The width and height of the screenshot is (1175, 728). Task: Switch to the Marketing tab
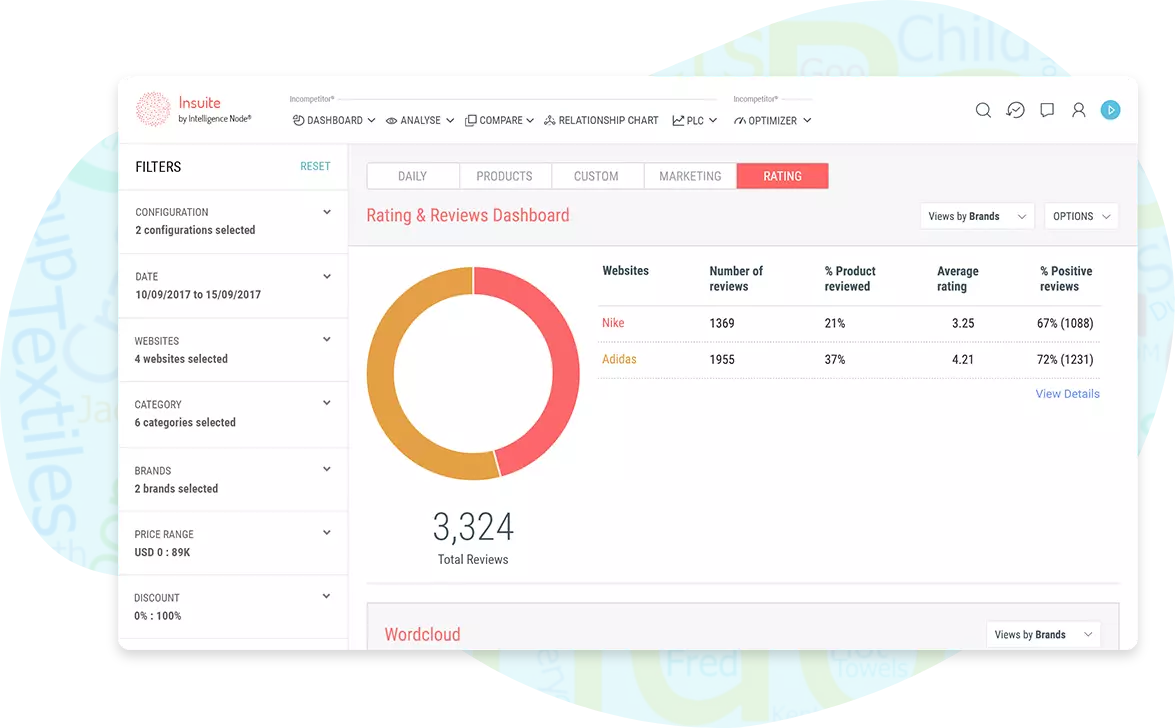[690, 176]
